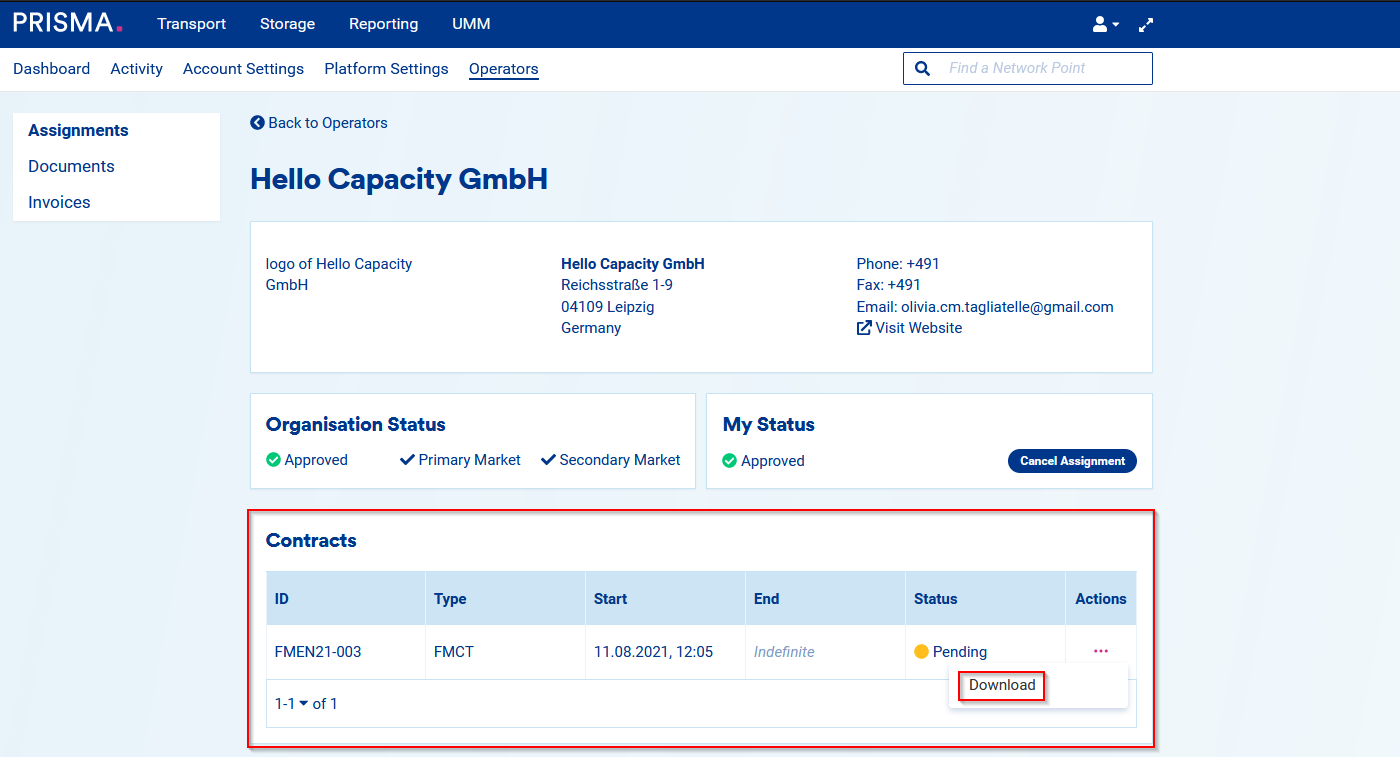Screen dimensions: 1400x757
Task: Expand the 1-1 pagination dropdown
Action: pos(303,704)
